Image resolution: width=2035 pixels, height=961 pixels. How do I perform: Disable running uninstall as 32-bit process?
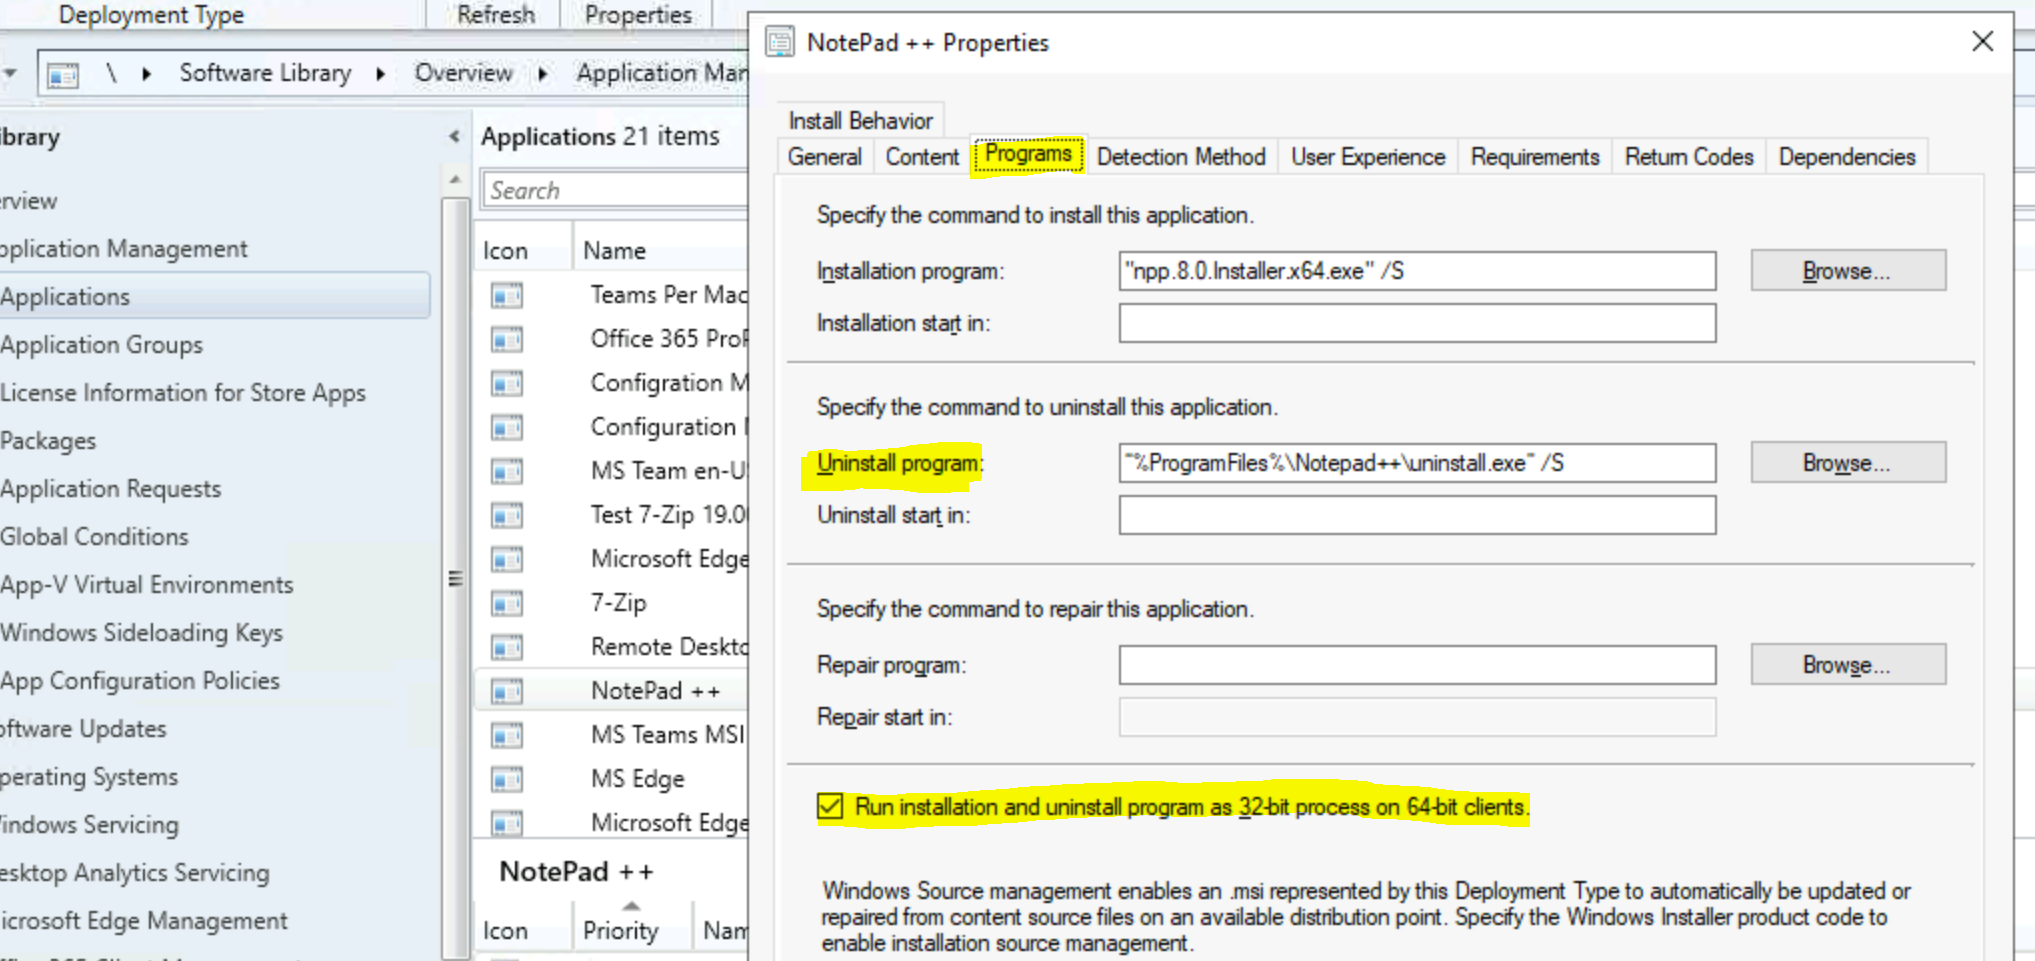829,807
